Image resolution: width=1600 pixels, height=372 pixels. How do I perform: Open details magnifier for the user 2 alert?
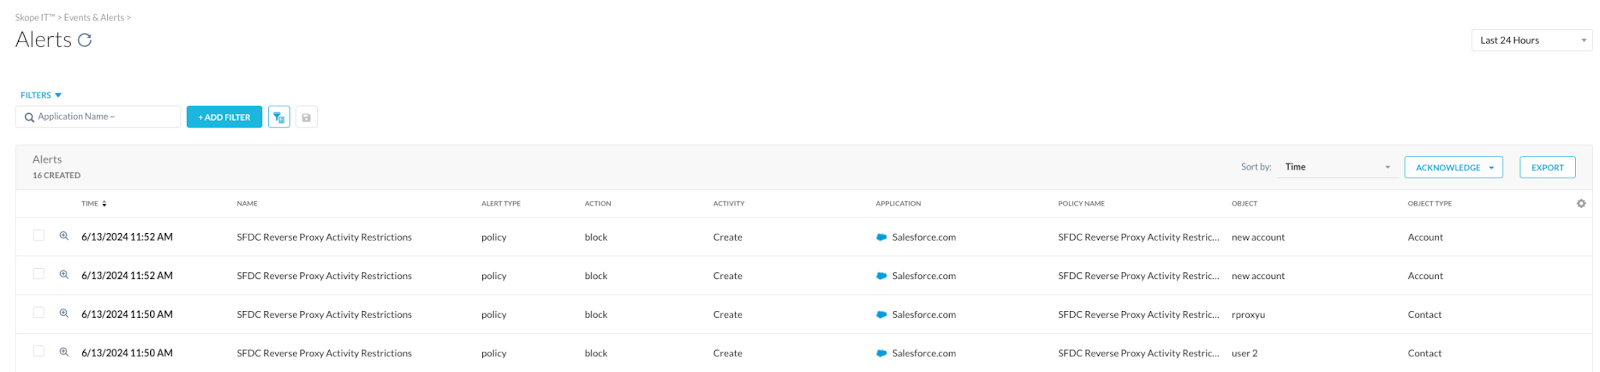(64, 352)
